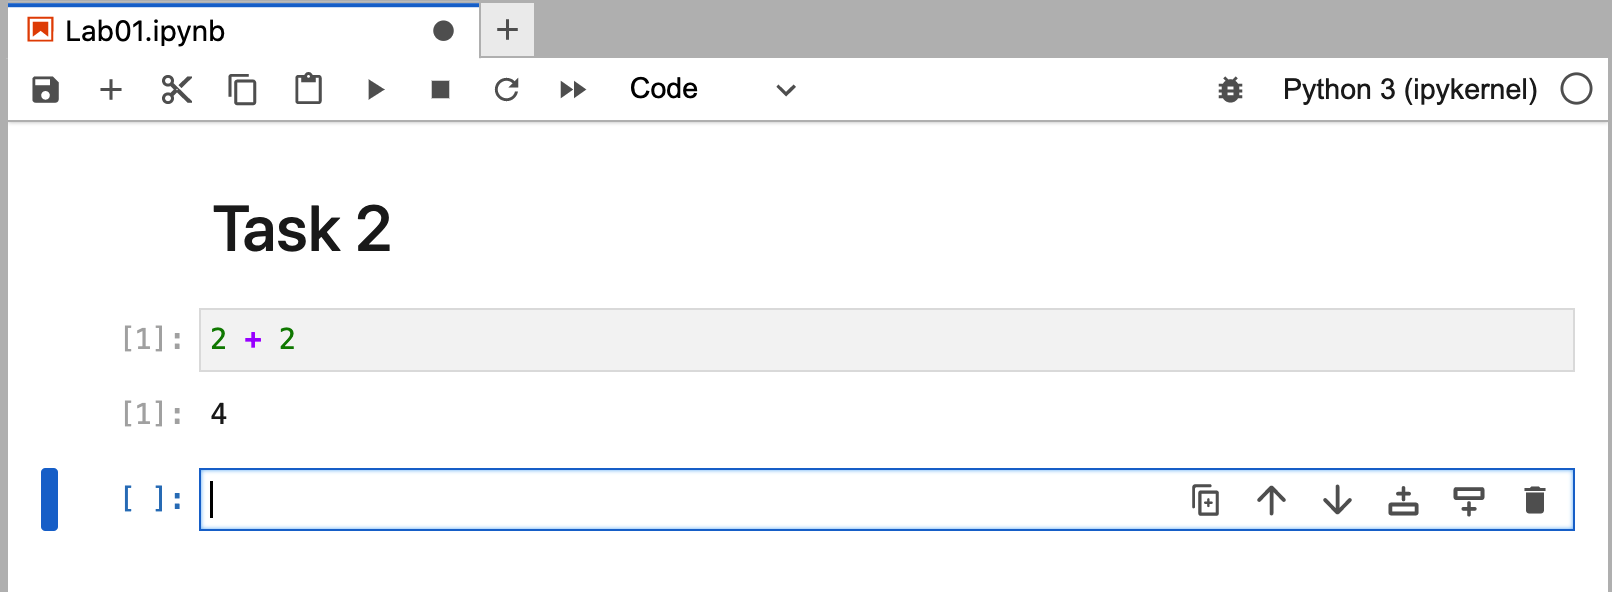Restart the kernel
This screenshot has height=592, width=1612.
(x=507, y=90)
